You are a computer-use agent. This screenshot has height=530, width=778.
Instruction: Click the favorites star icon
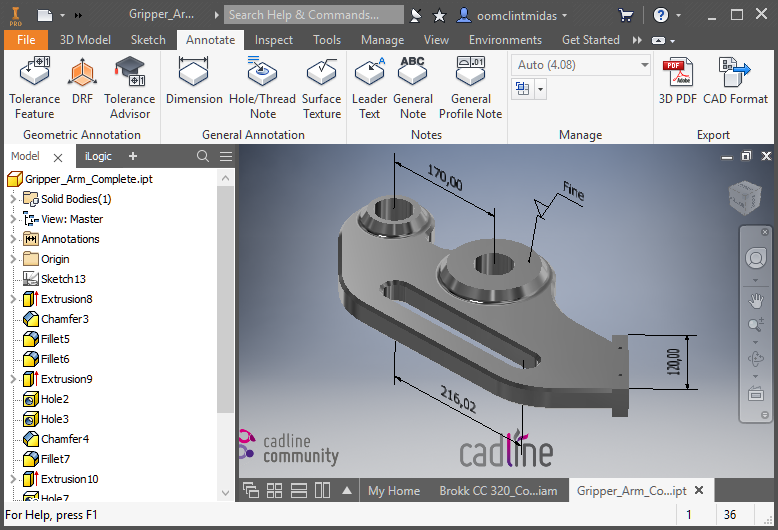[x=439, y=16]
